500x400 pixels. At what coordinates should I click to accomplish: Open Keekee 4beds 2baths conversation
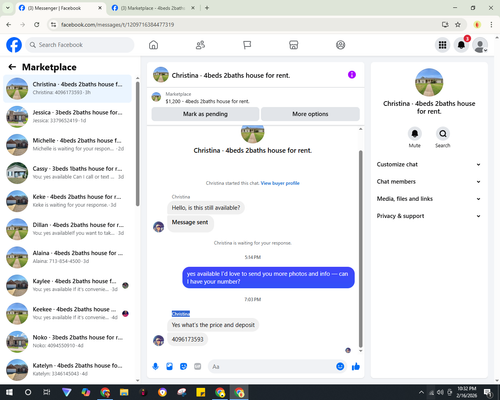pos(67,313)
